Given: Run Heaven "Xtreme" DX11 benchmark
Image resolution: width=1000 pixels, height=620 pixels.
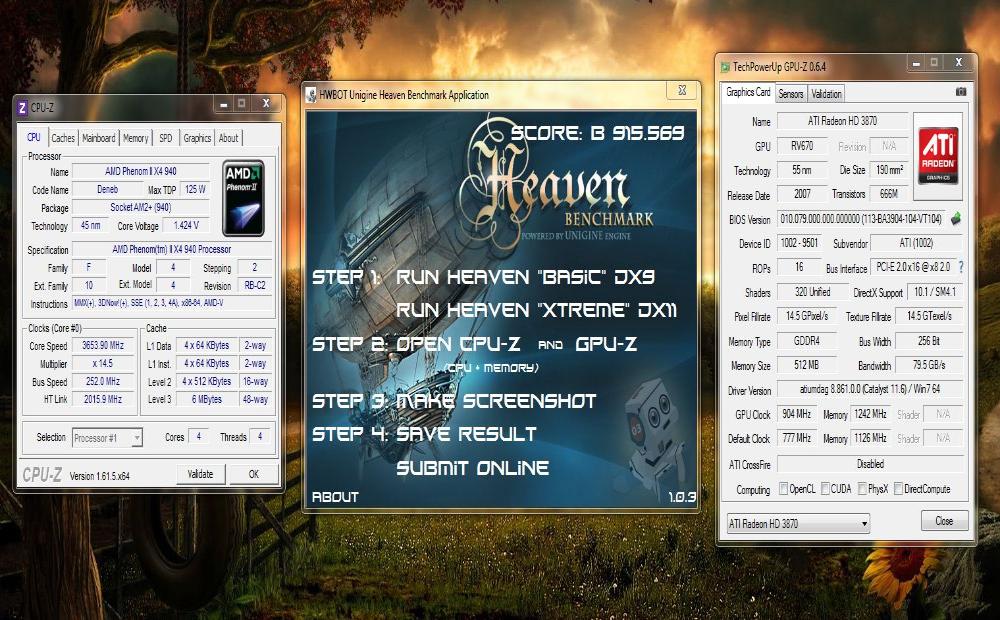Looking at the screenshot, I should click(536, 310).
